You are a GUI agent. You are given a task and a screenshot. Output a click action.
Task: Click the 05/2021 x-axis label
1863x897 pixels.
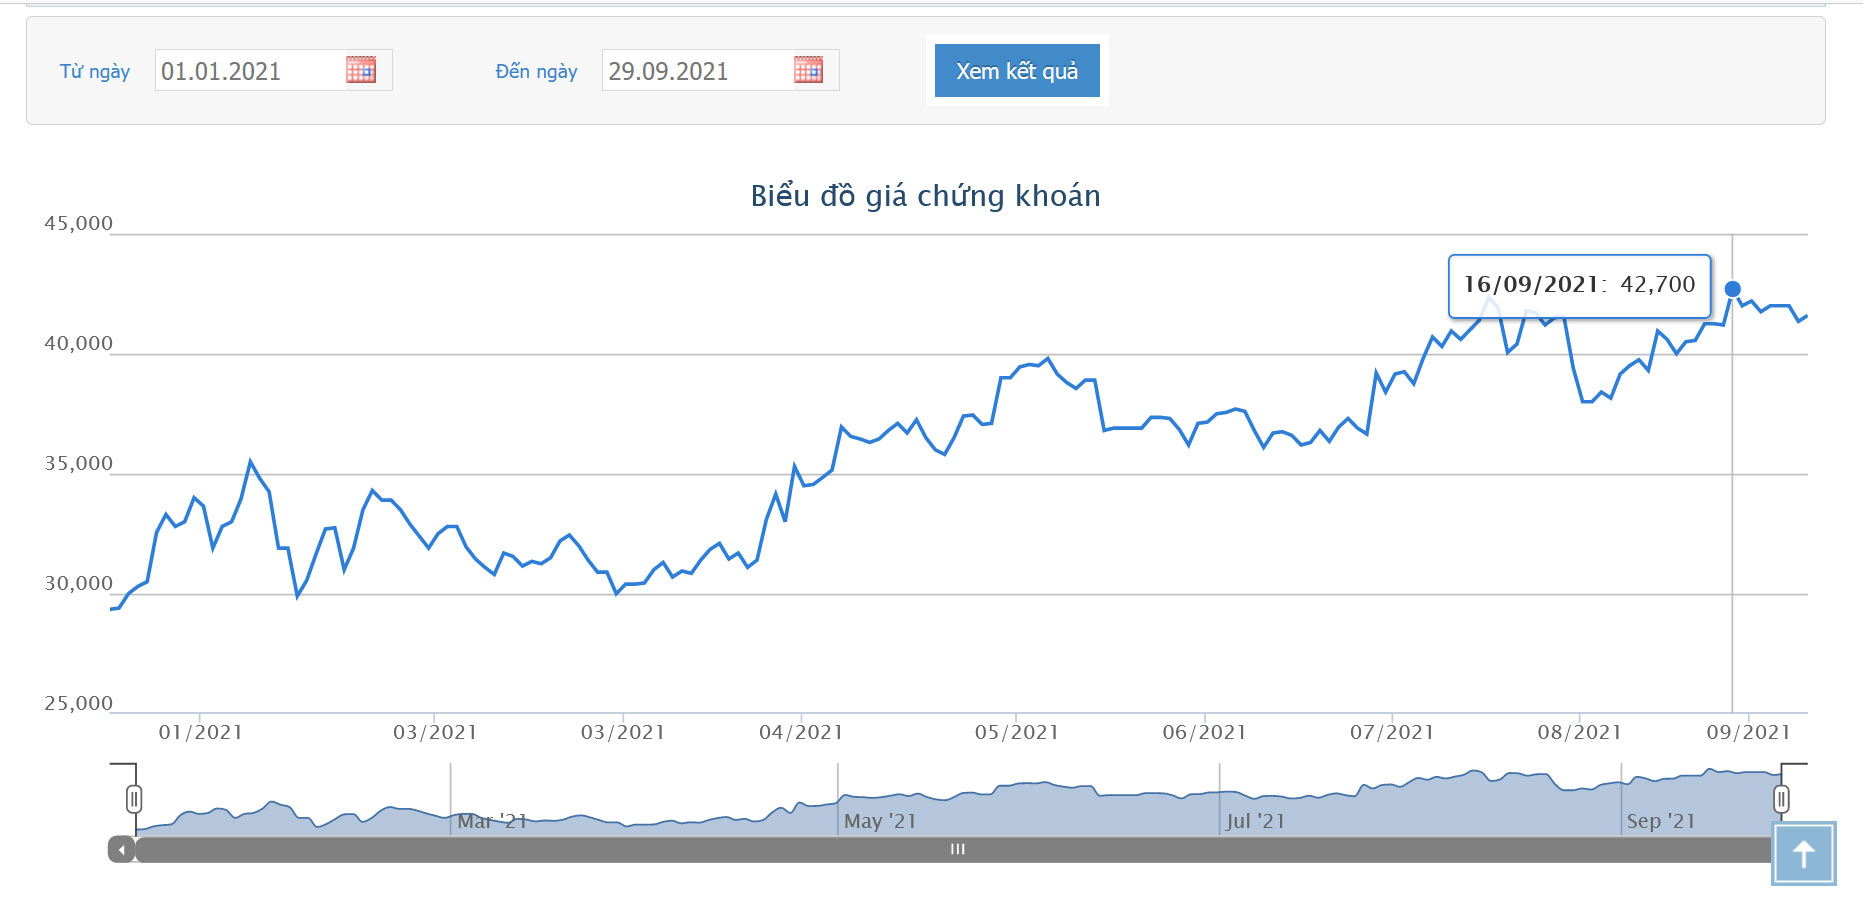point(1016,732)
